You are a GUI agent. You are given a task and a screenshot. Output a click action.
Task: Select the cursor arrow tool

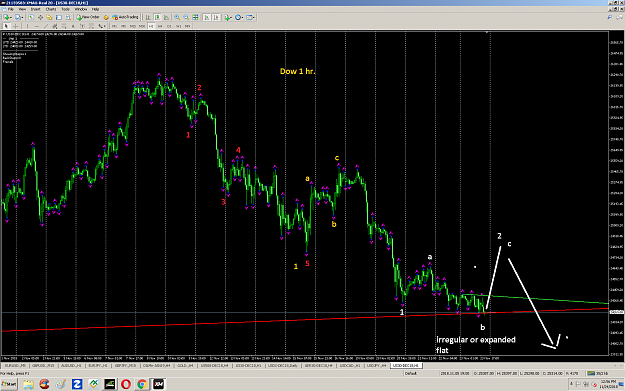[x=6, y=26]
